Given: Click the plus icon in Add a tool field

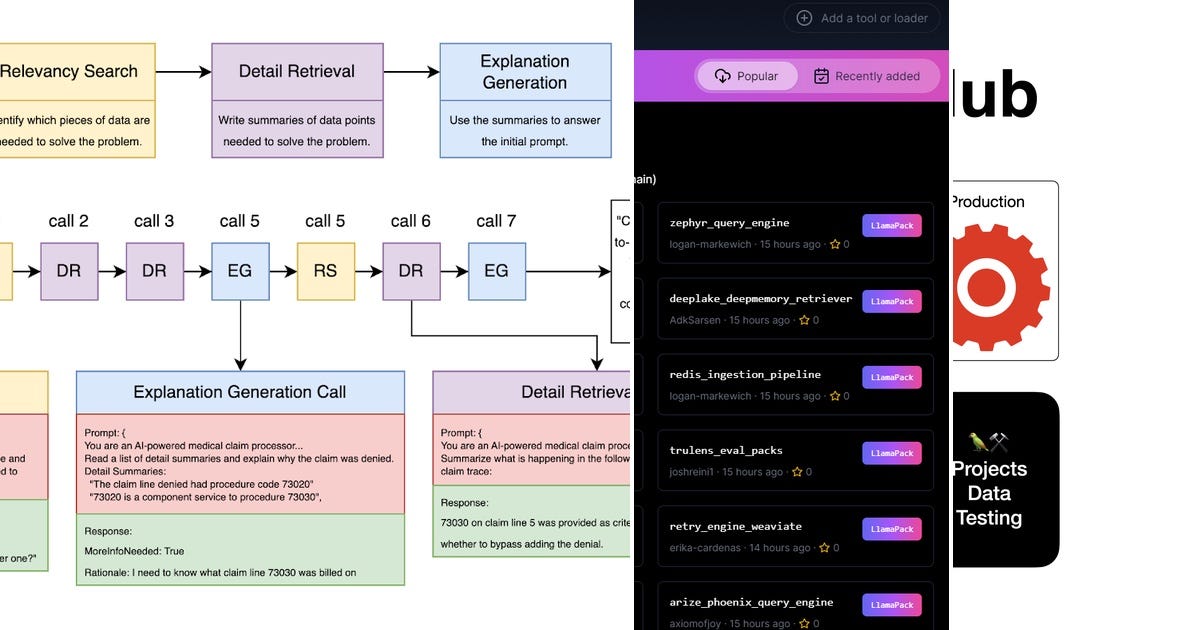Looking at the screenshot, I should 803,18.
